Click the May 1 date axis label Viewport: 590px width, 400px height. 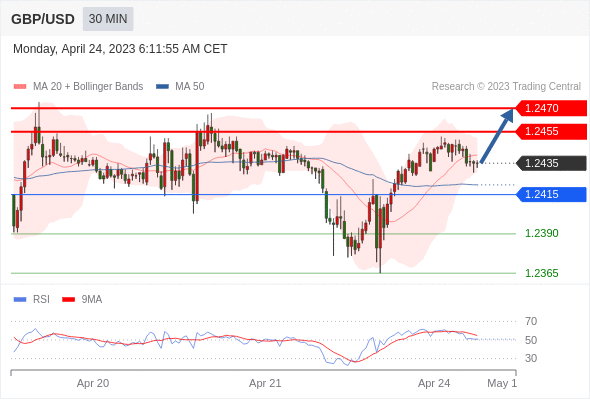502,383
